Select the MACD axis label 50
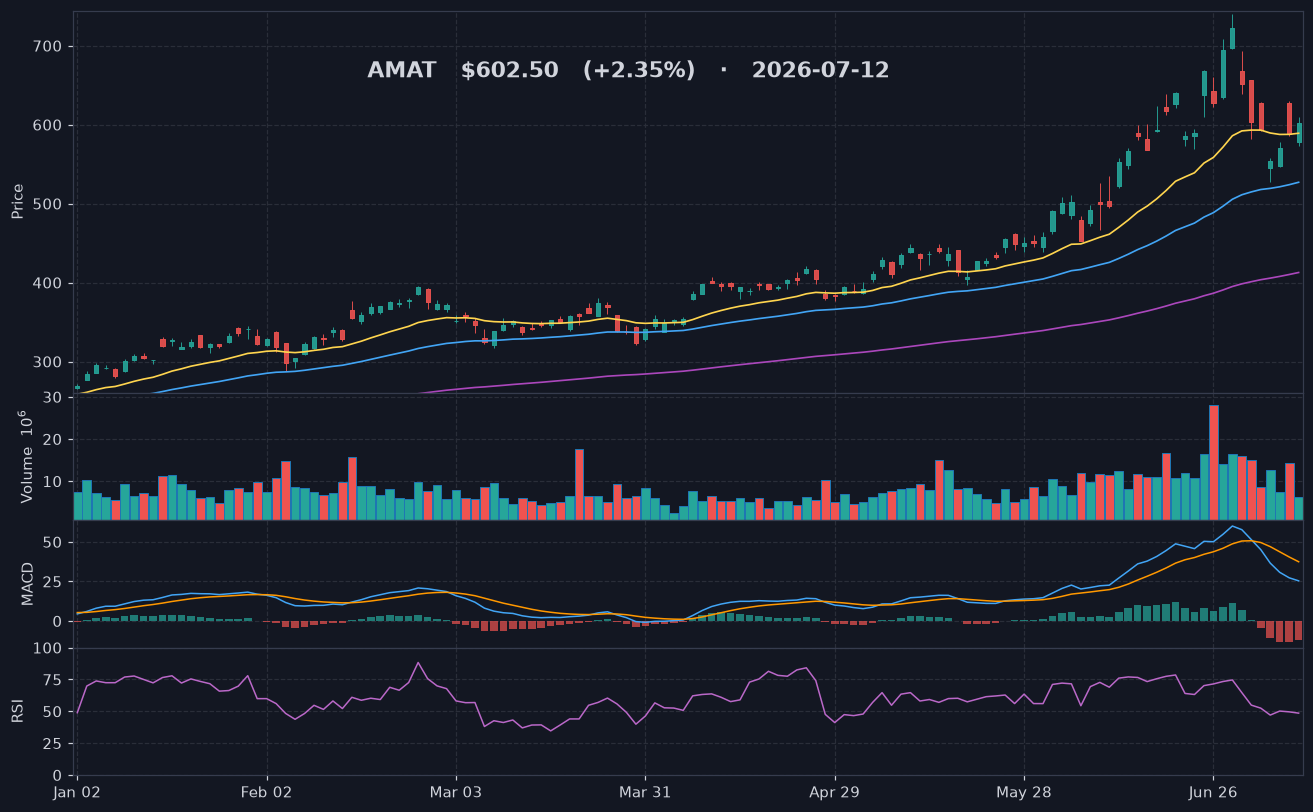This screenshot has height=812, width=1313. click(x=53, y=543)
